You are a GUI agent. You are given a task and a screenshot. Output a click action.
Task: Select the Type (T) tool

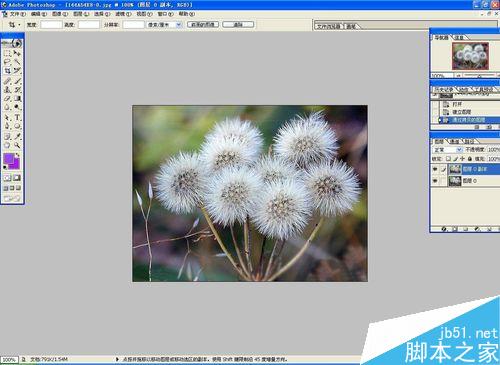17,117
